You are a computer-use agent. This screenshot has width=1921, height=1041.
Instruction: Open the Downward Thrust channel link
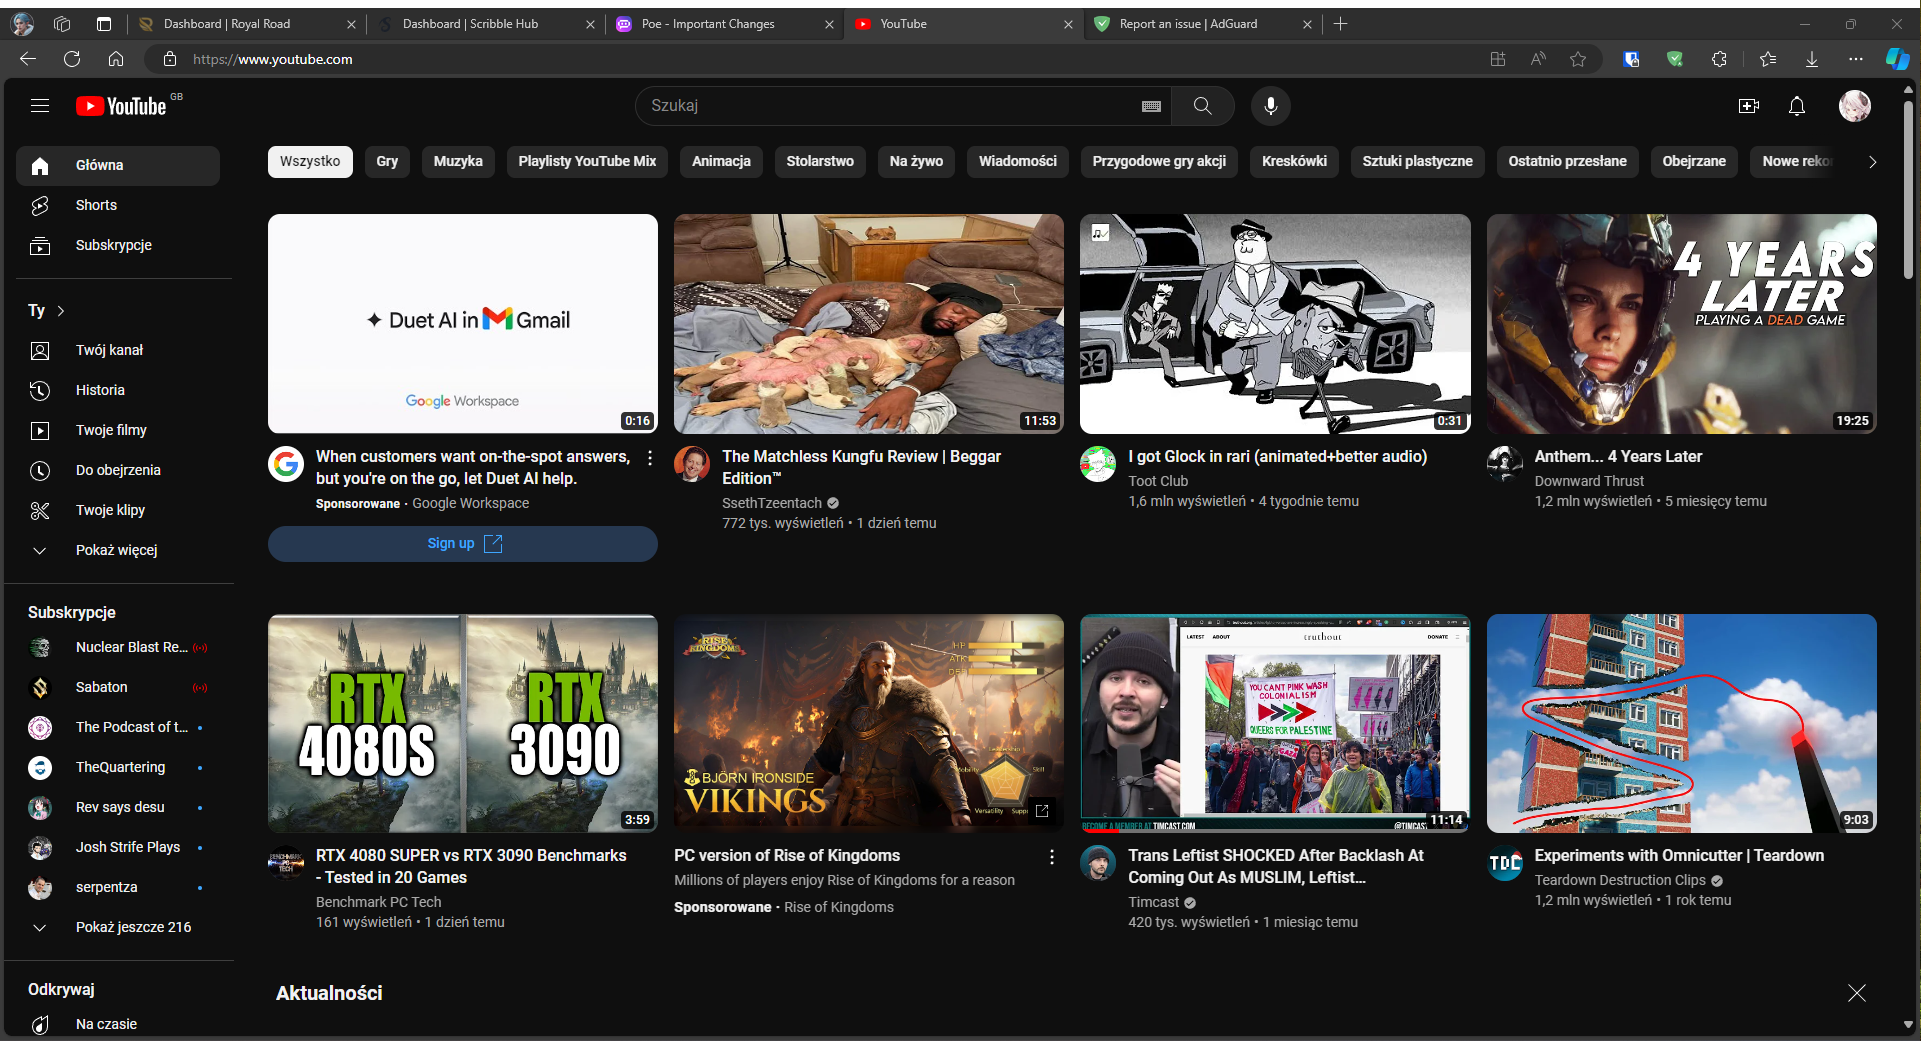click(x=1589, y=481)
